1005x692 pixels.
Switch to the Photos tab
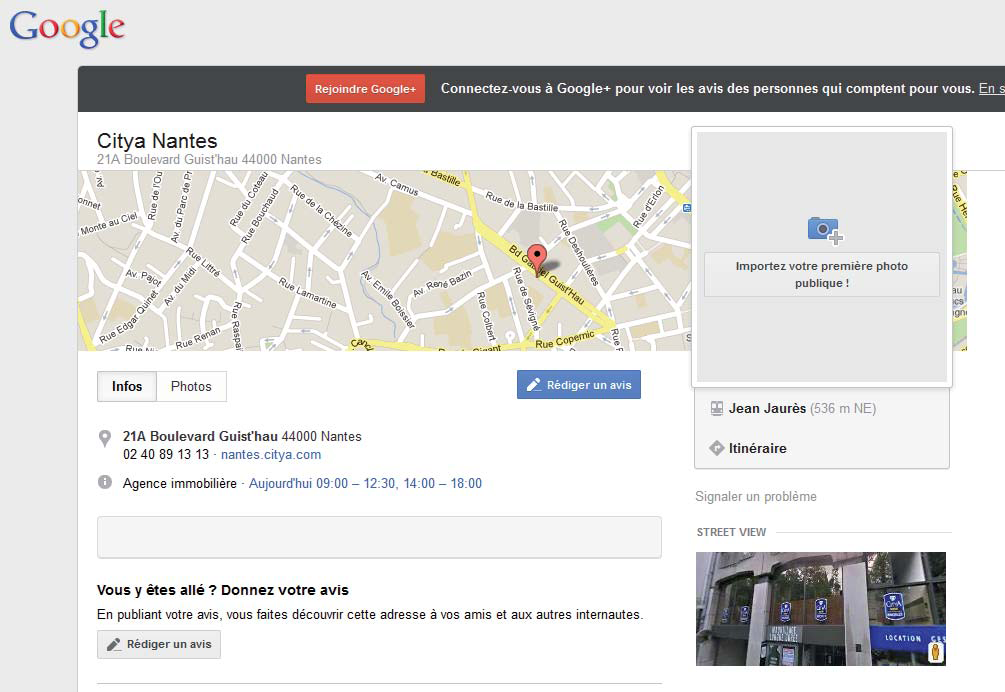click(x=191, y=386)
